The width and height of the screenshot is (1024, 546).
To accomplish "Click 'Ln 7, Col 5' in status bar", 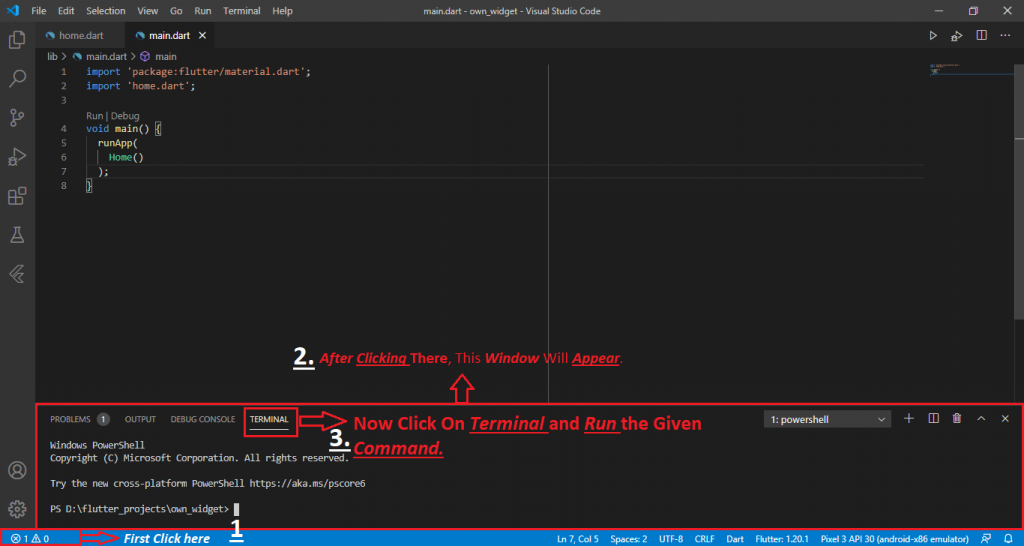I will pyautogui.click(x=578, y=539).
